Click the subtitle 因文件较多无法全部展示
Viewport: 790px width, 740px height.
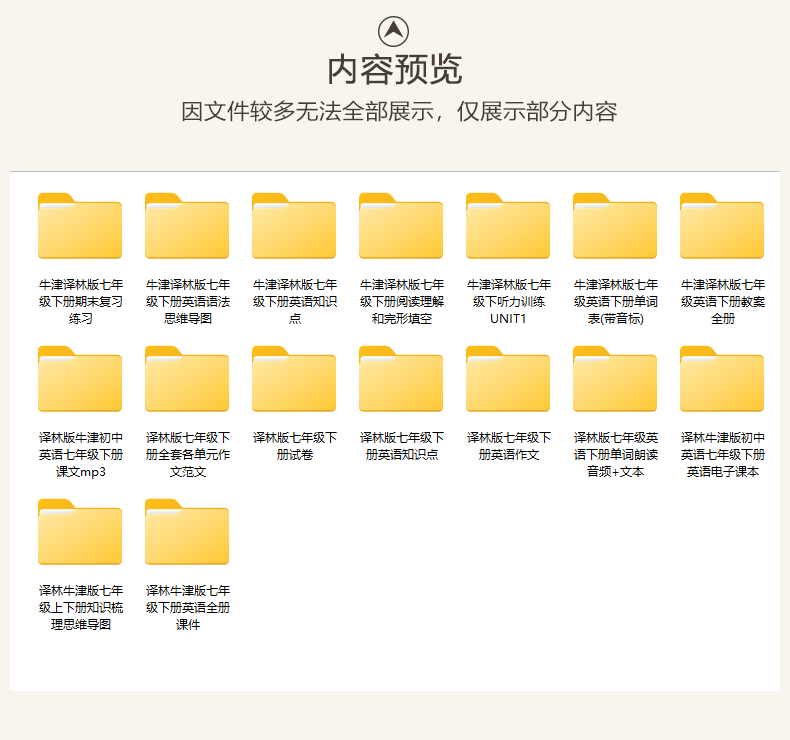[x=308, y=111]
